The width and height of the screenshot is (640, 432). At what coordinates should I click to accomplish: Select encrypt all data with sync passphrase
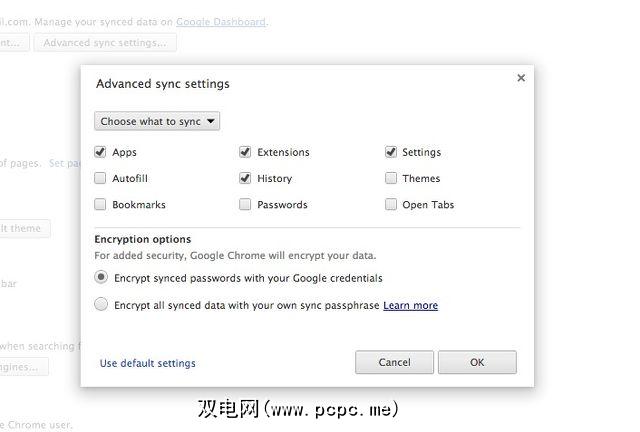tap(101, 305)
